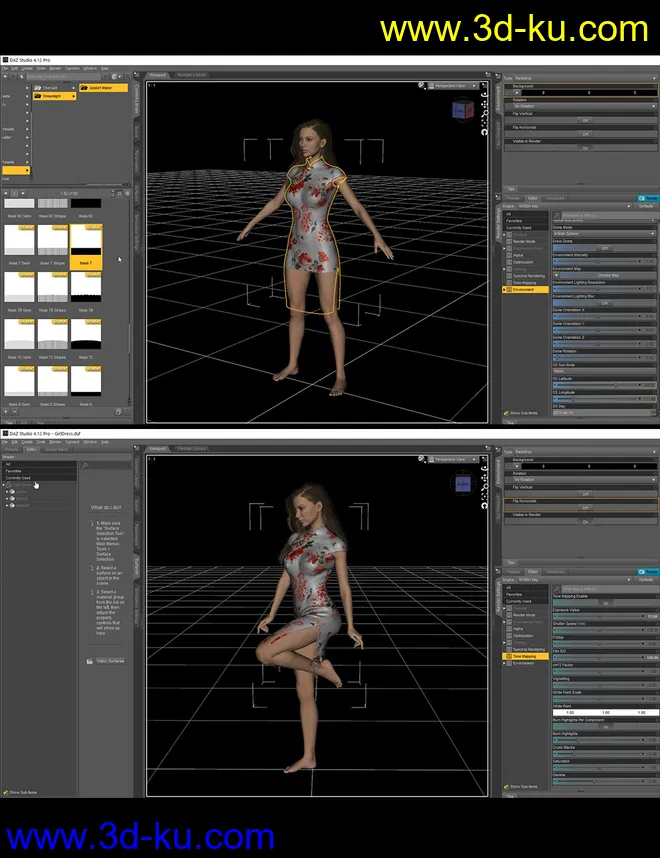Switch to Render Library tab in upper window
Image resolution: width=660 pixels, height=858 pixels.
(192, 75)
